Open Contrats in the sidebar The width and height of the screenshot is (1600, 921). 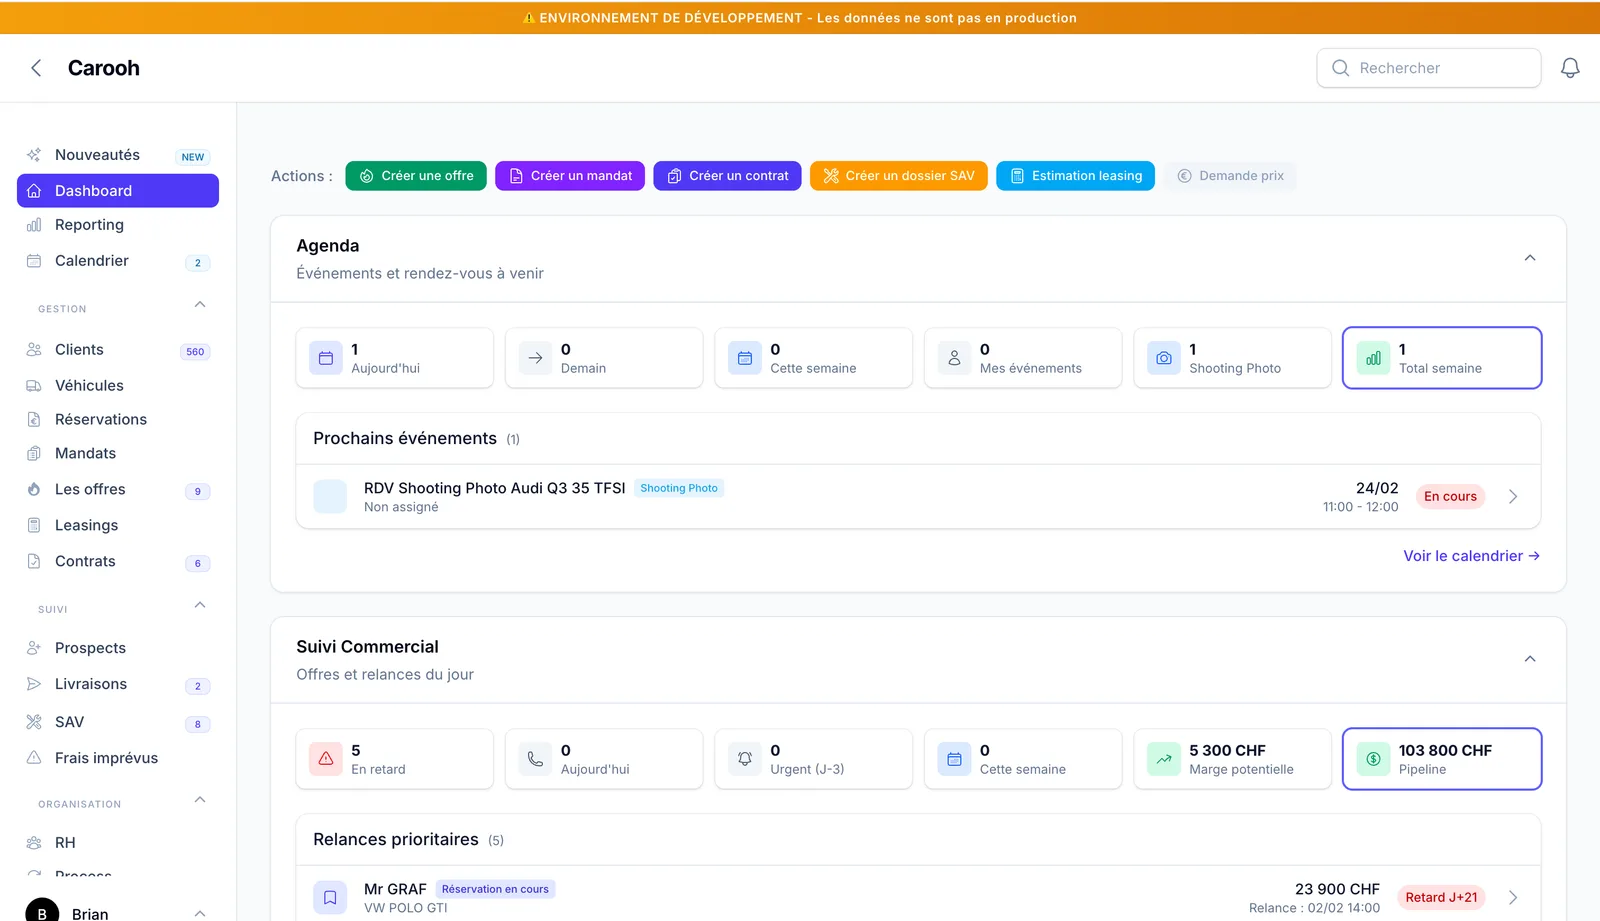[118, 562]
